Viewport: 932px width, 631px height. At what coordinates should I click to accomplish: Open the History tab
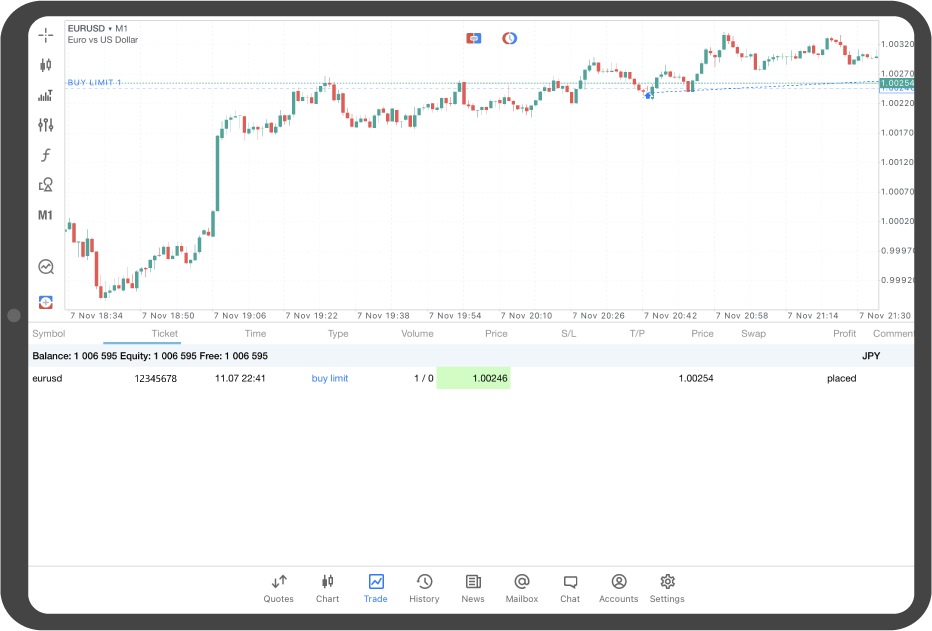(x=424, y=589)
